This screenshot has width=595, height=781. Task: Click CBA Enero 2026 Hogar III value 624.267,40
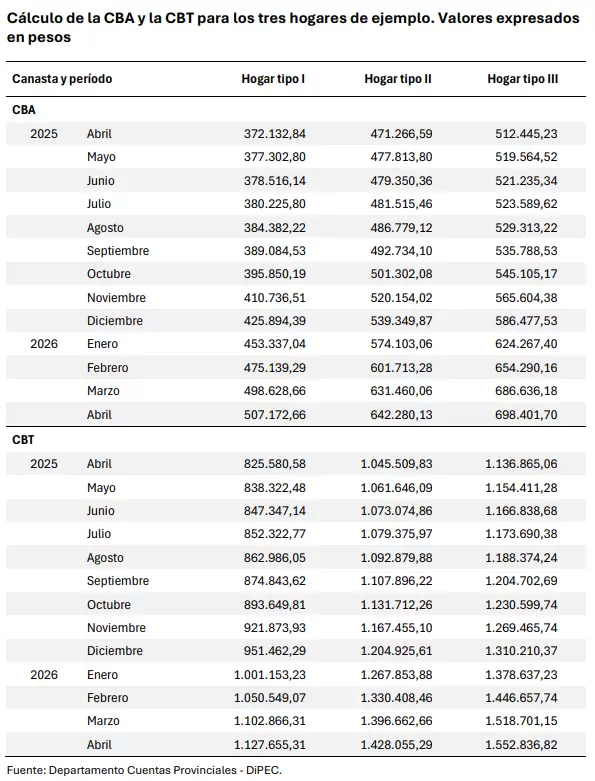click(x=526, y=344)
